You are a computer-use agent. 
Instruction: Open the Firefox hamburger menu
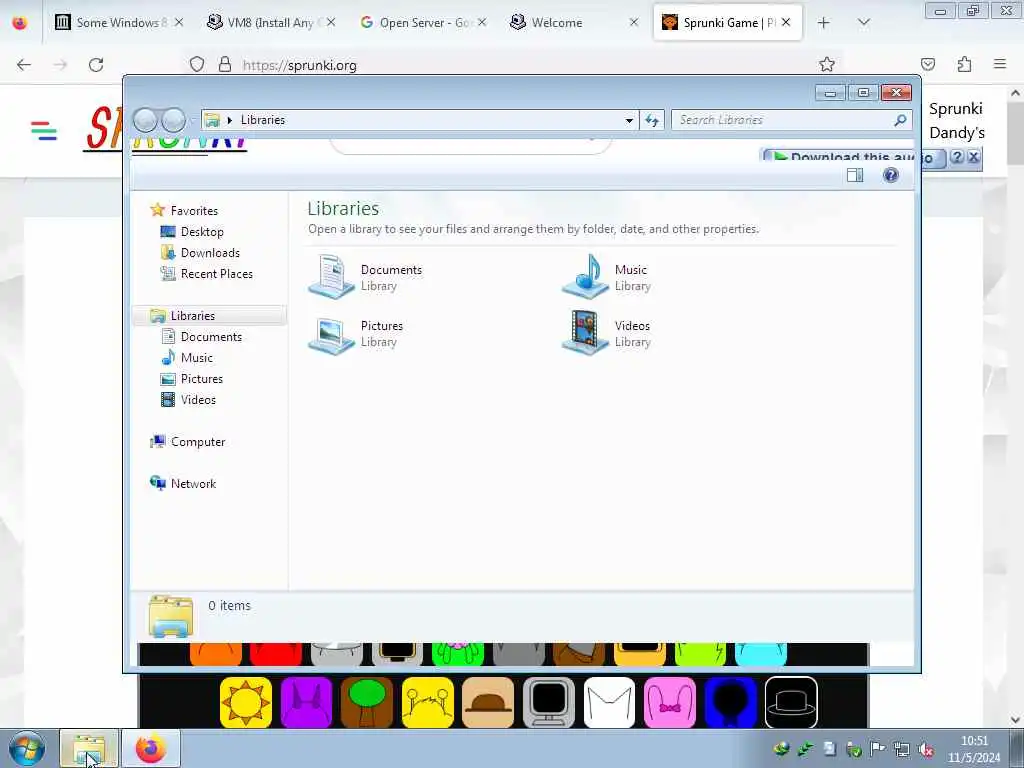point(1000,64)
